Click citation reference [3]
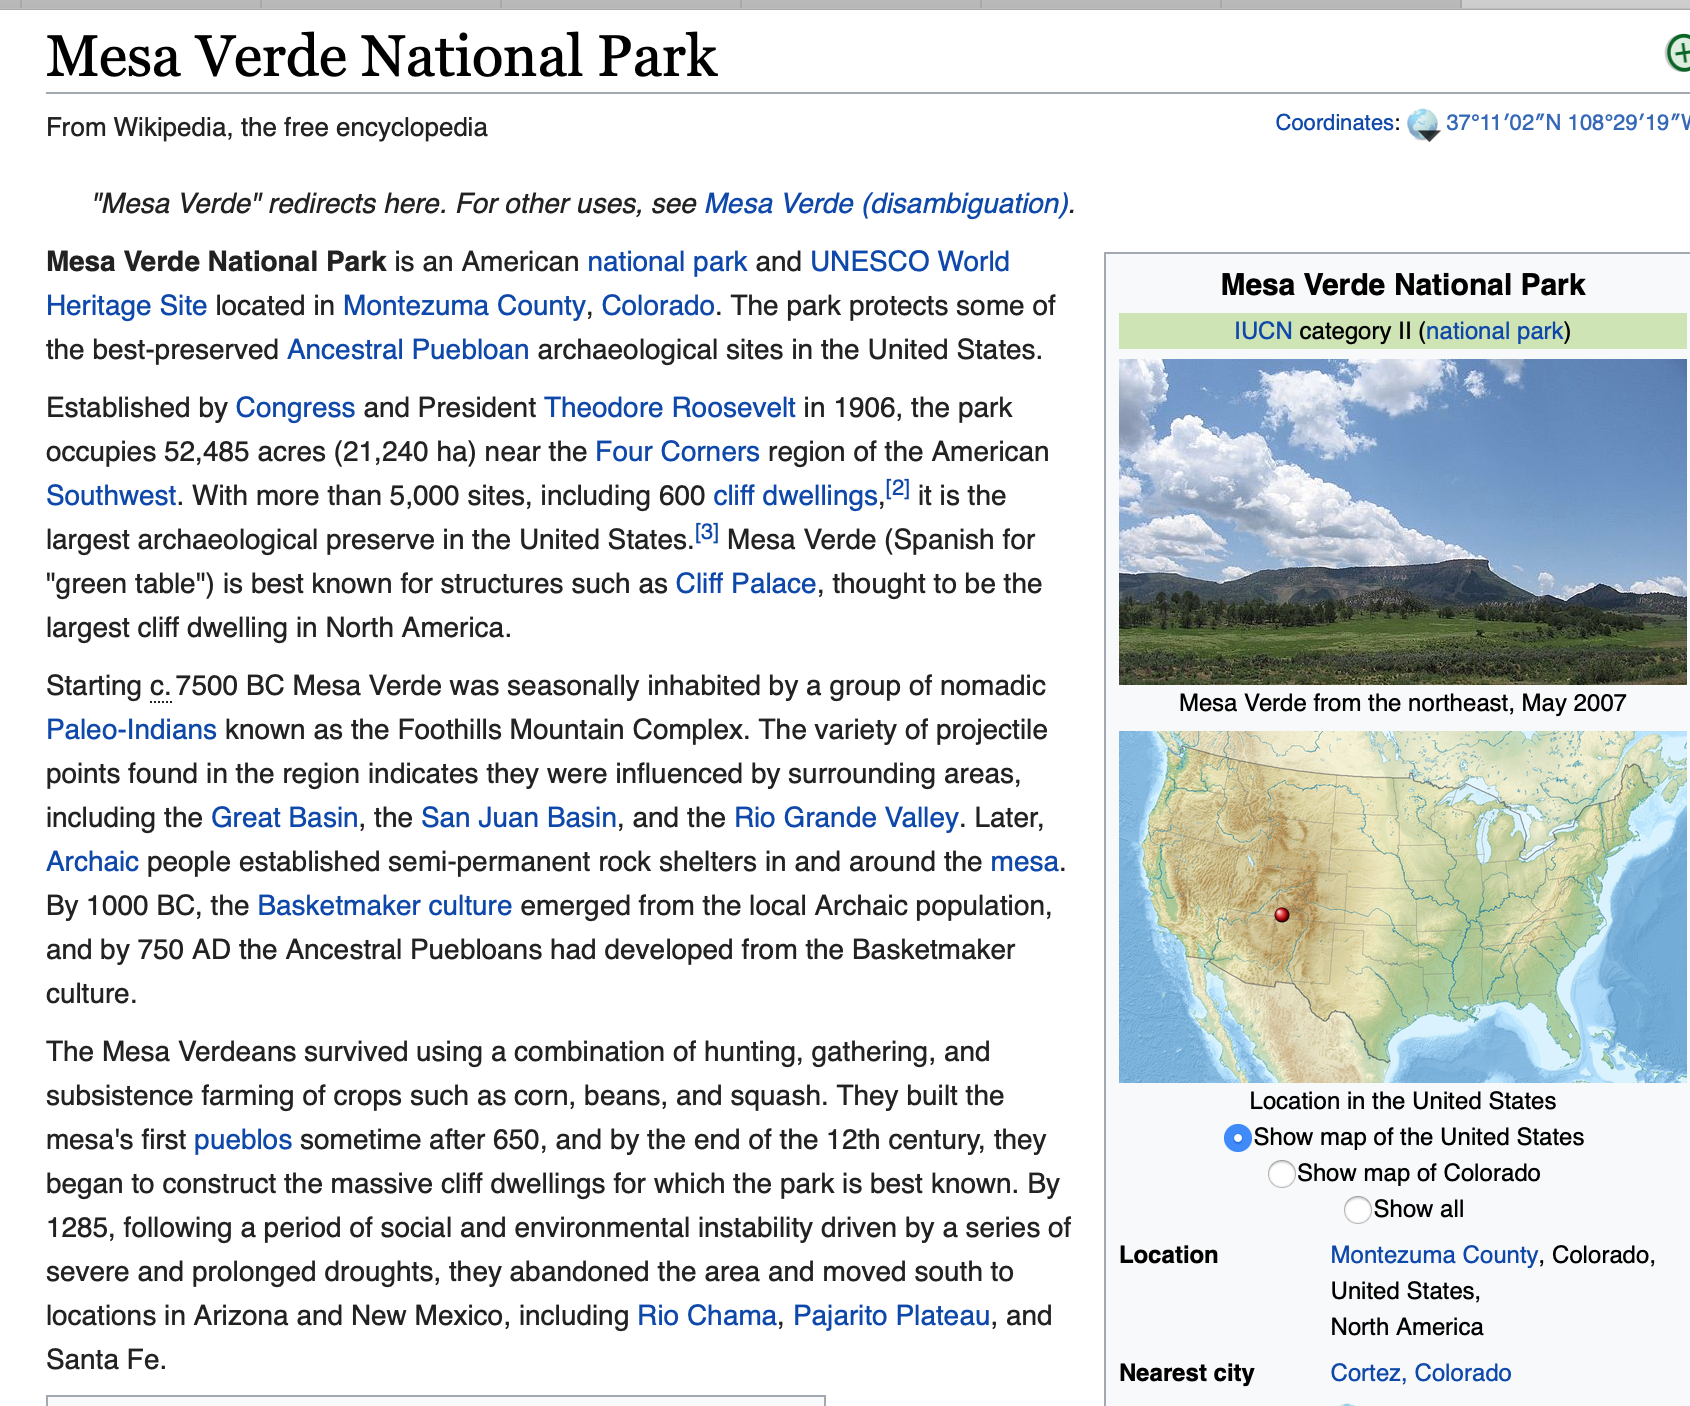The height and width of the screenshot is (1406, 1690). [706, 533]
